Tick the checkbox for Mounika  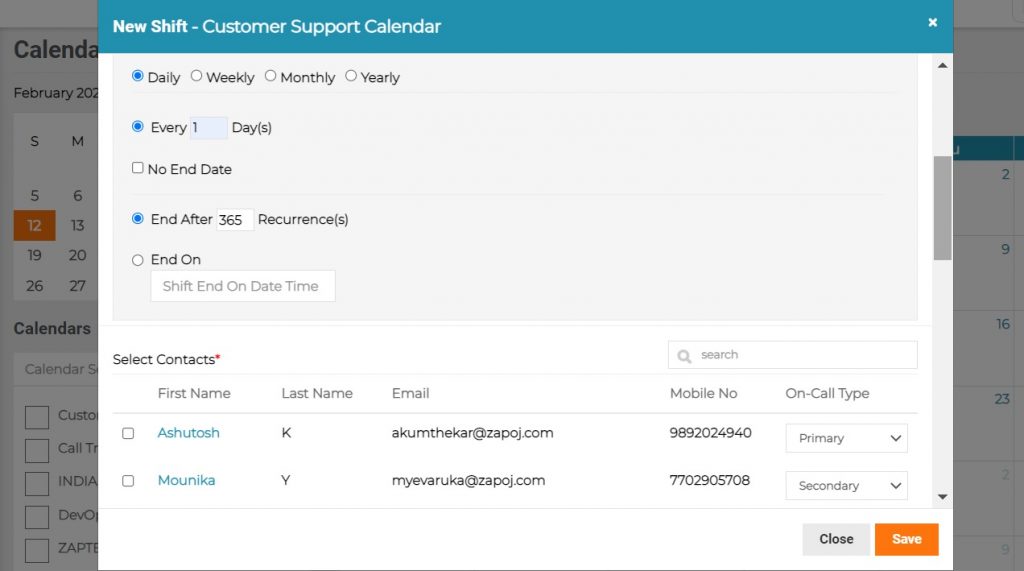click(x=128, y=481)
